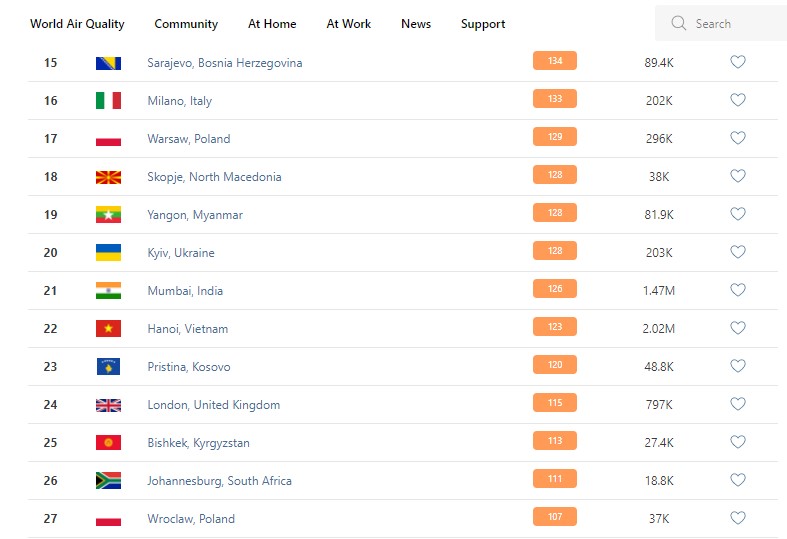Click the South Africa flag icon
Image resolution: width=787 pixels, height=539 pixels.
coord(108,481)
